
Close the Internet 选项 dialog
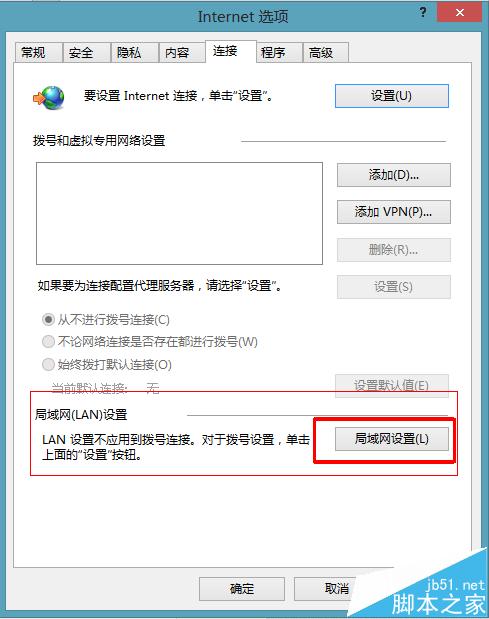tap(459, 13)
